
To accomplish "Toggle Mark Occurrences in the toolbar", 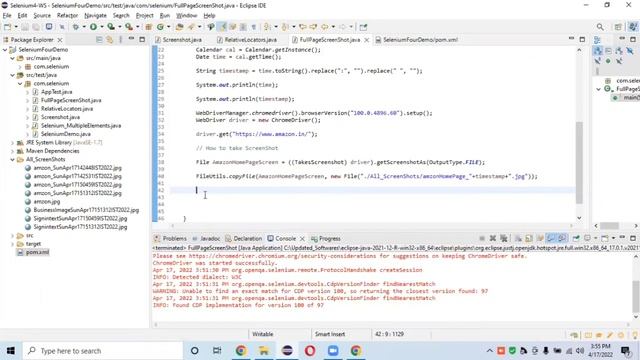I will click(222, 27).
